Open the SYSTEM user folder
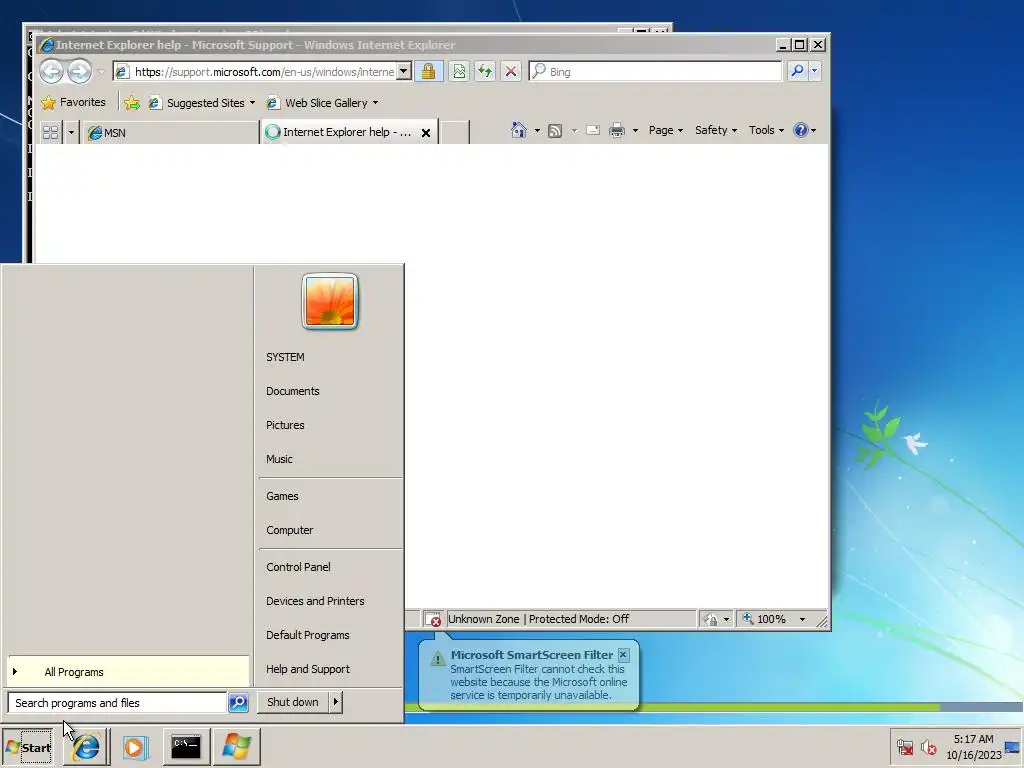Image resolution: width=1024 pixels, height=768 pixels. click(x=330, y=357)
